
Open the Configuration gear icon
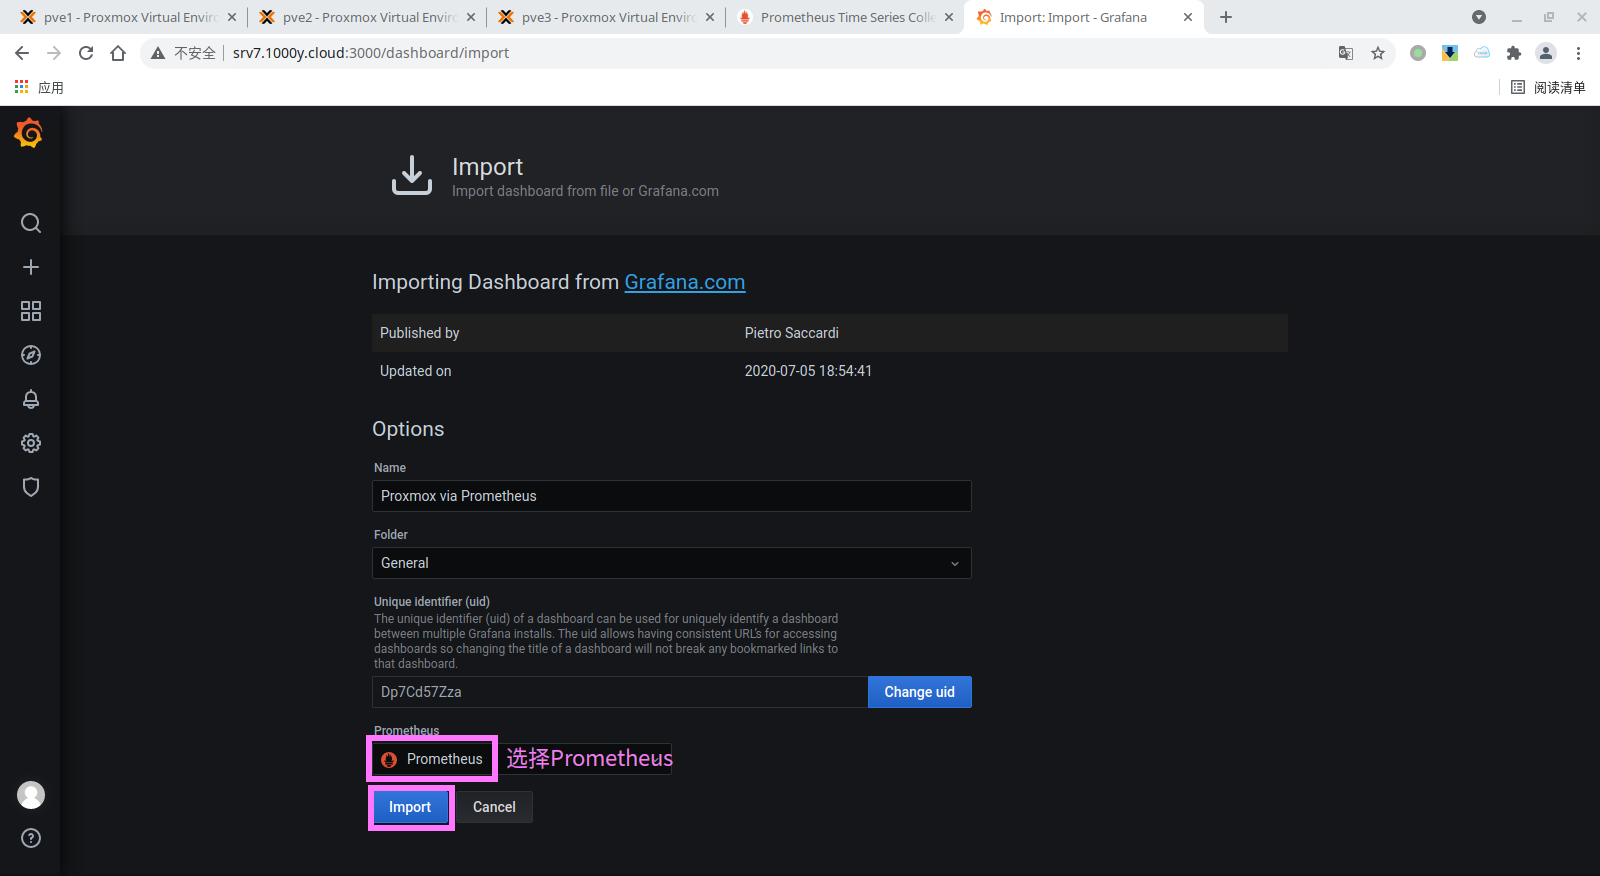coord(31,443)
